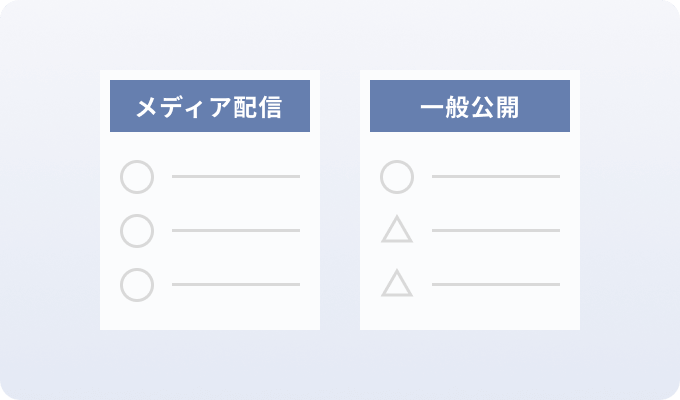Click second gray line in メディア配信 card
Screen dimensions: 680x400
[236, 230]
